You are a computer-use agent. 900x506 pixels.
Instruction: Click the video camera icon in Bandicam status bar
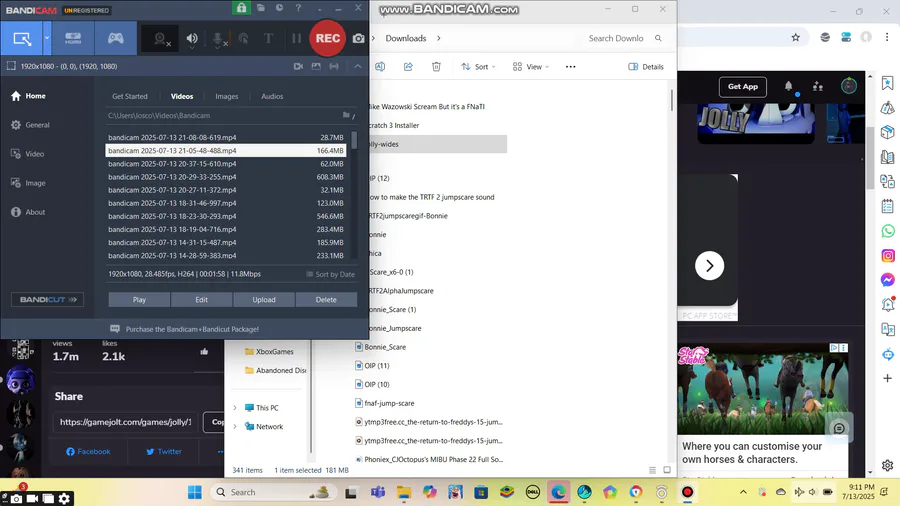coord(298,67)
